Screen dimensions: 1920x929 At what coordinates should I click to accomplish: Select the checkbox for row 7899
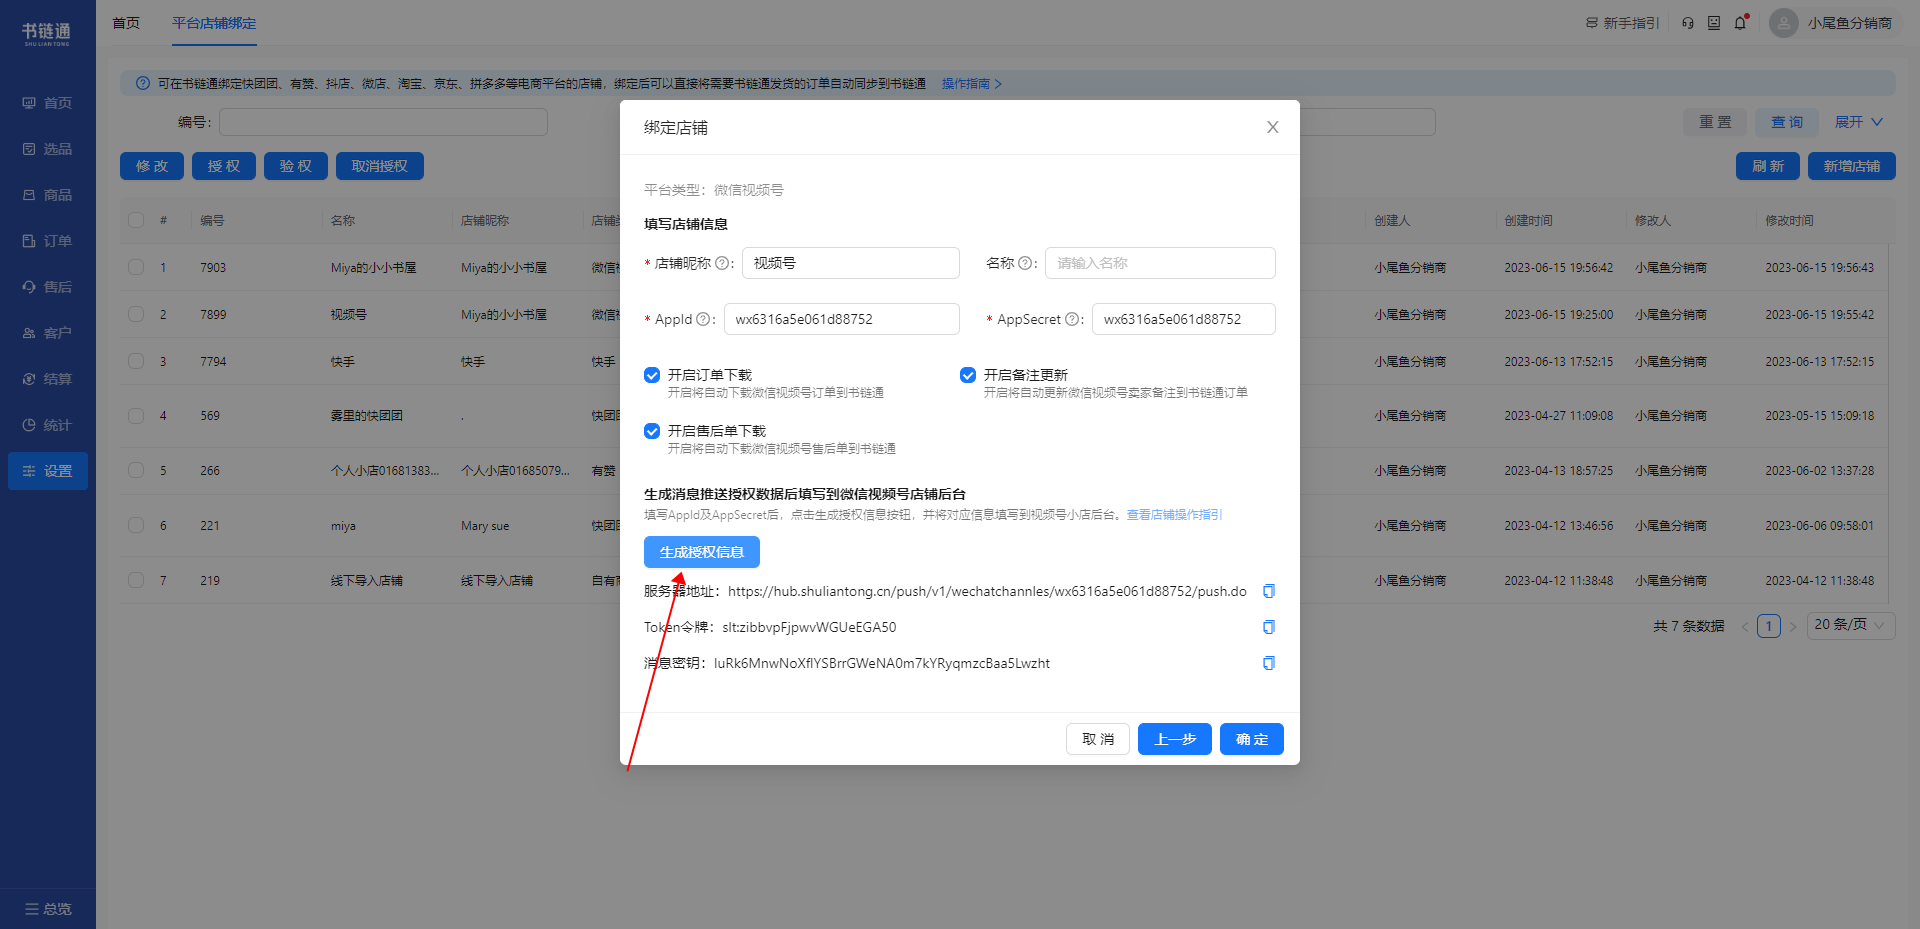[136, 314]
